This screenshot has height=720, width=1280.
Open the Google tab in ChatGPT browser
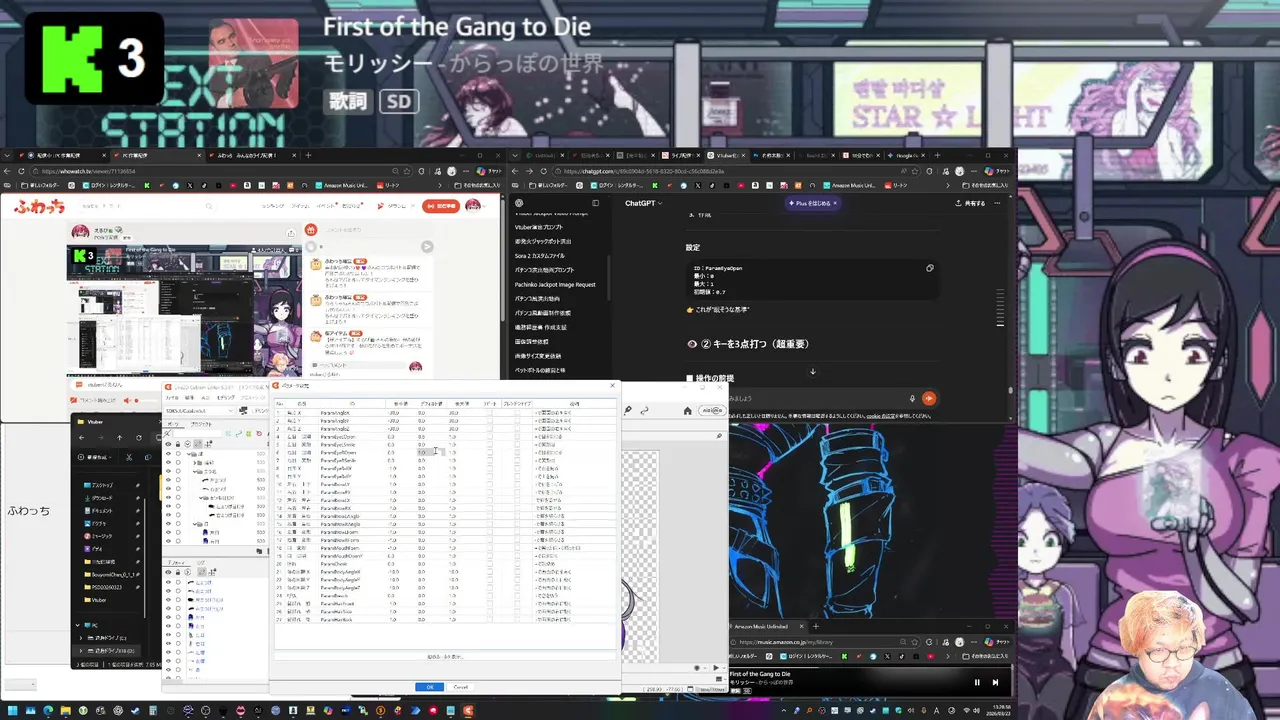pos(906,155)
